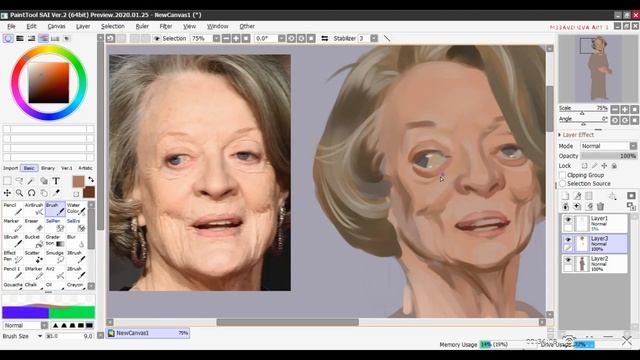Expand the Layer Effect section
This screenshot has width=640, height=360.
pos(560,135)
